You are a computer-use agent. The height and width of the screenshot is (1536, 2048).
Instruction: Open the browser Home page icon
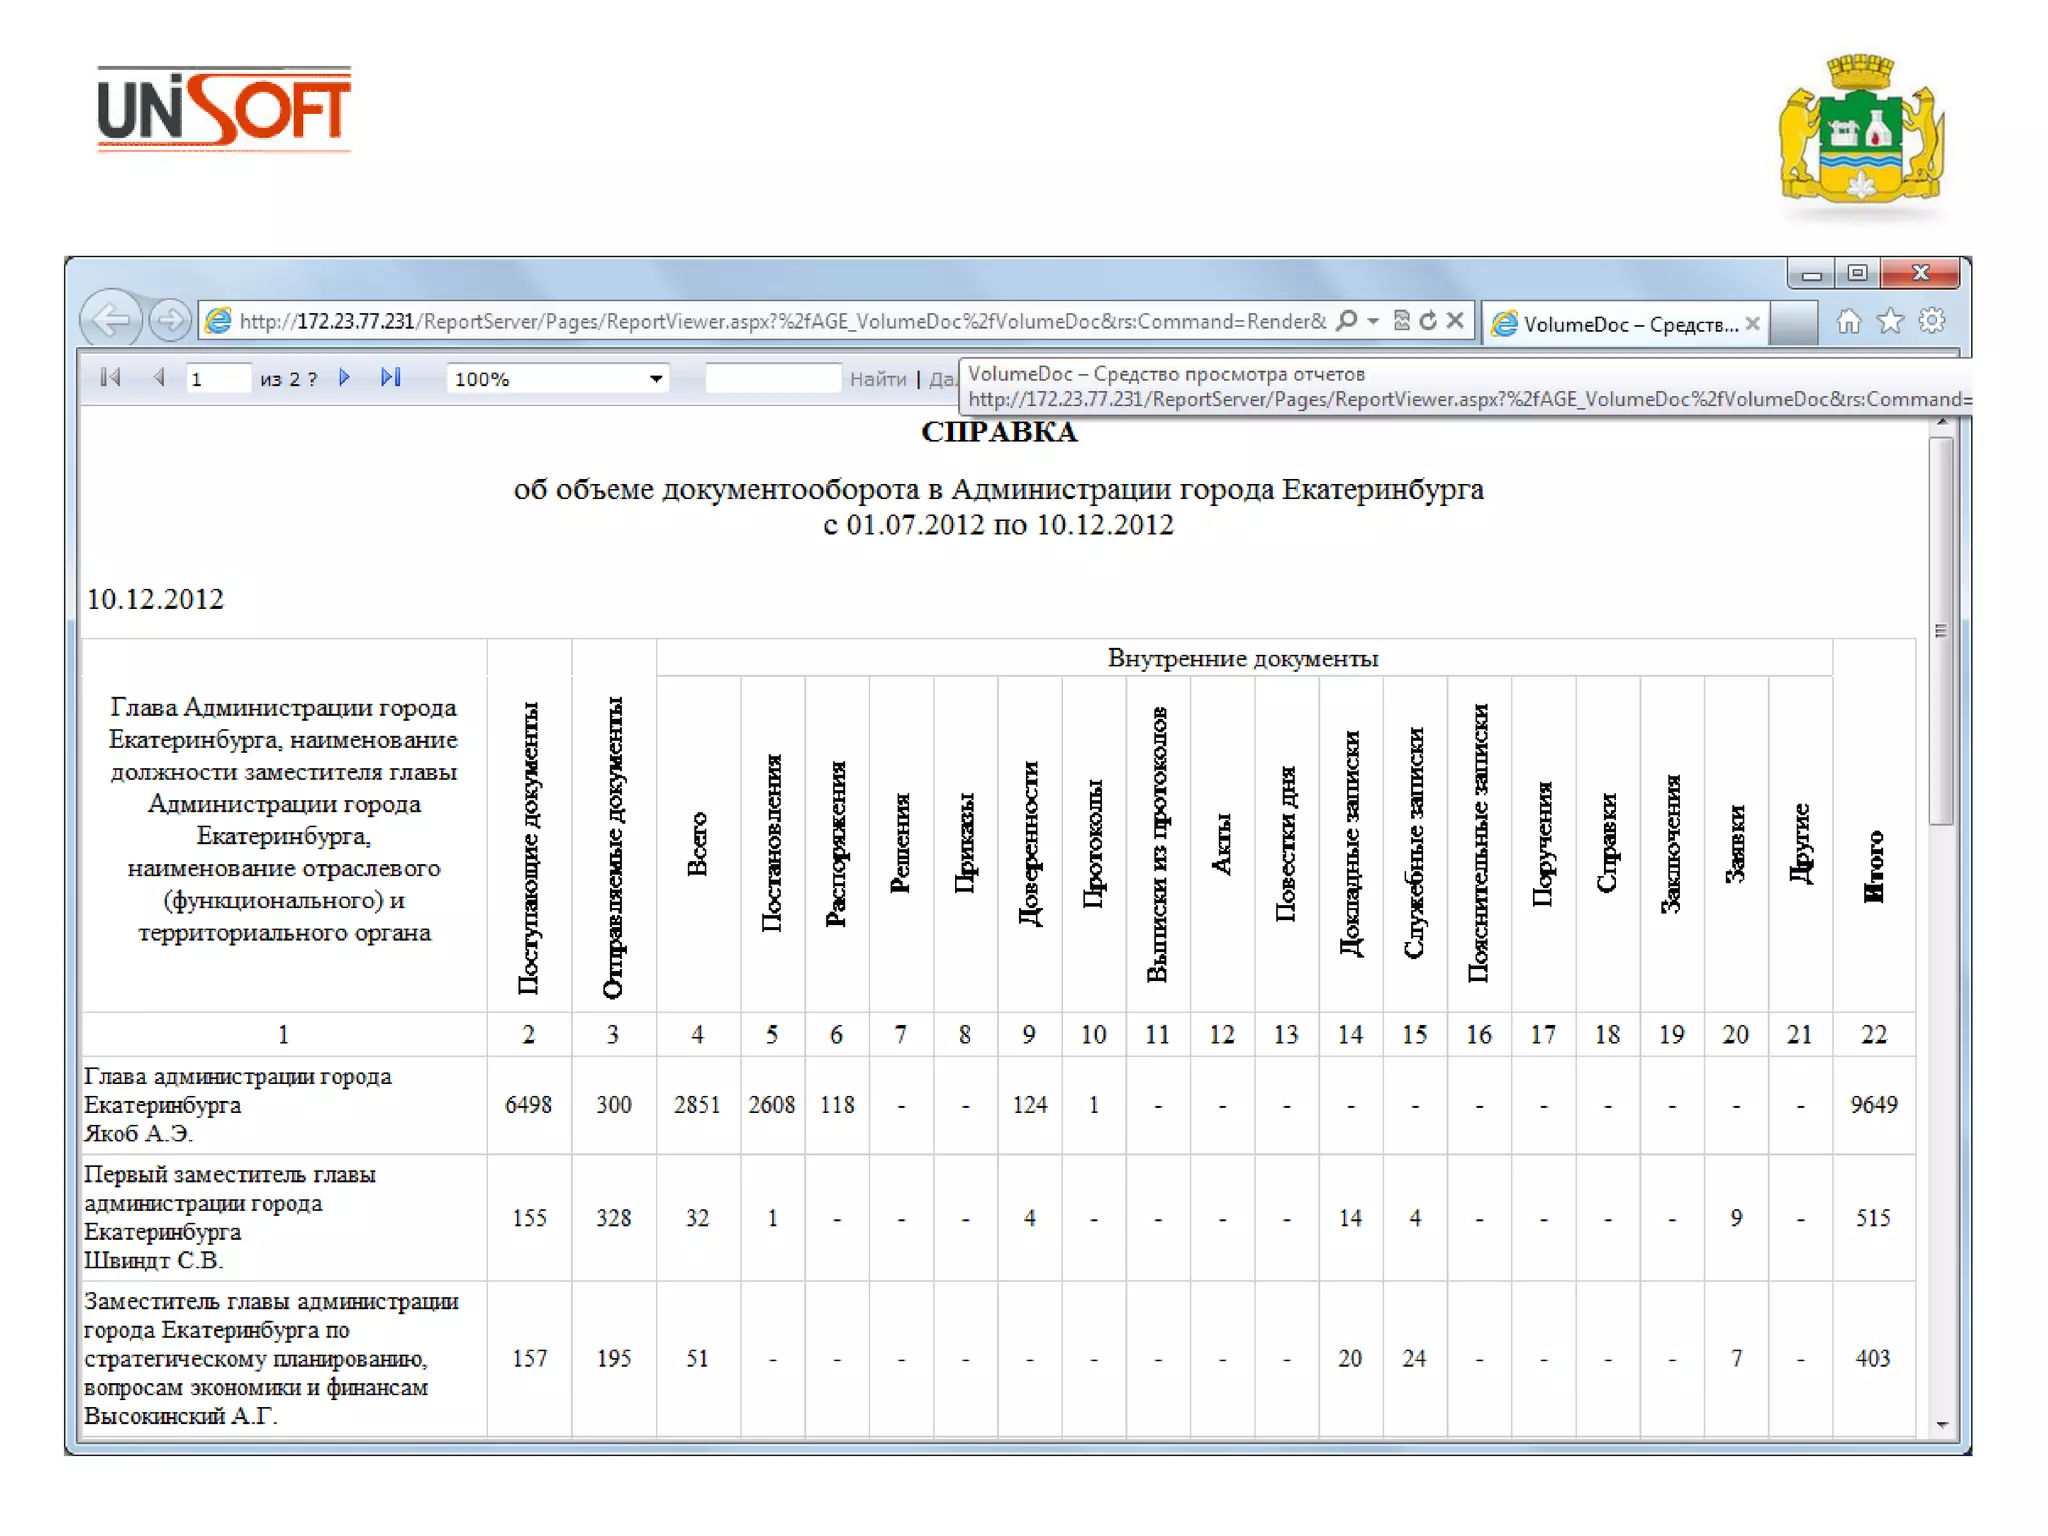pyautogui.click(x=1848, y=321)
